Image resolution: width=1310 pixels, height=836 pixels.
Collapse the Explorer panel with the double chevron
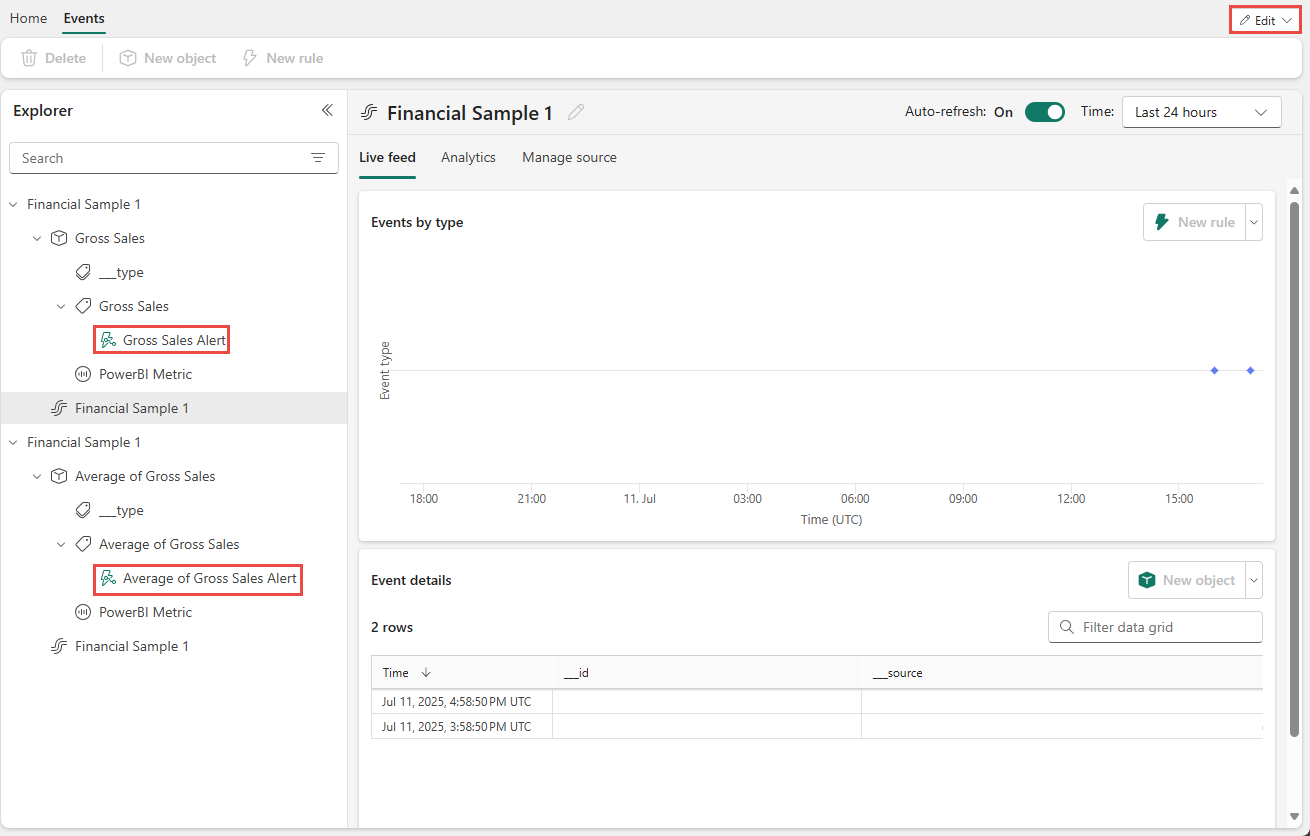[x=327, y=110]
